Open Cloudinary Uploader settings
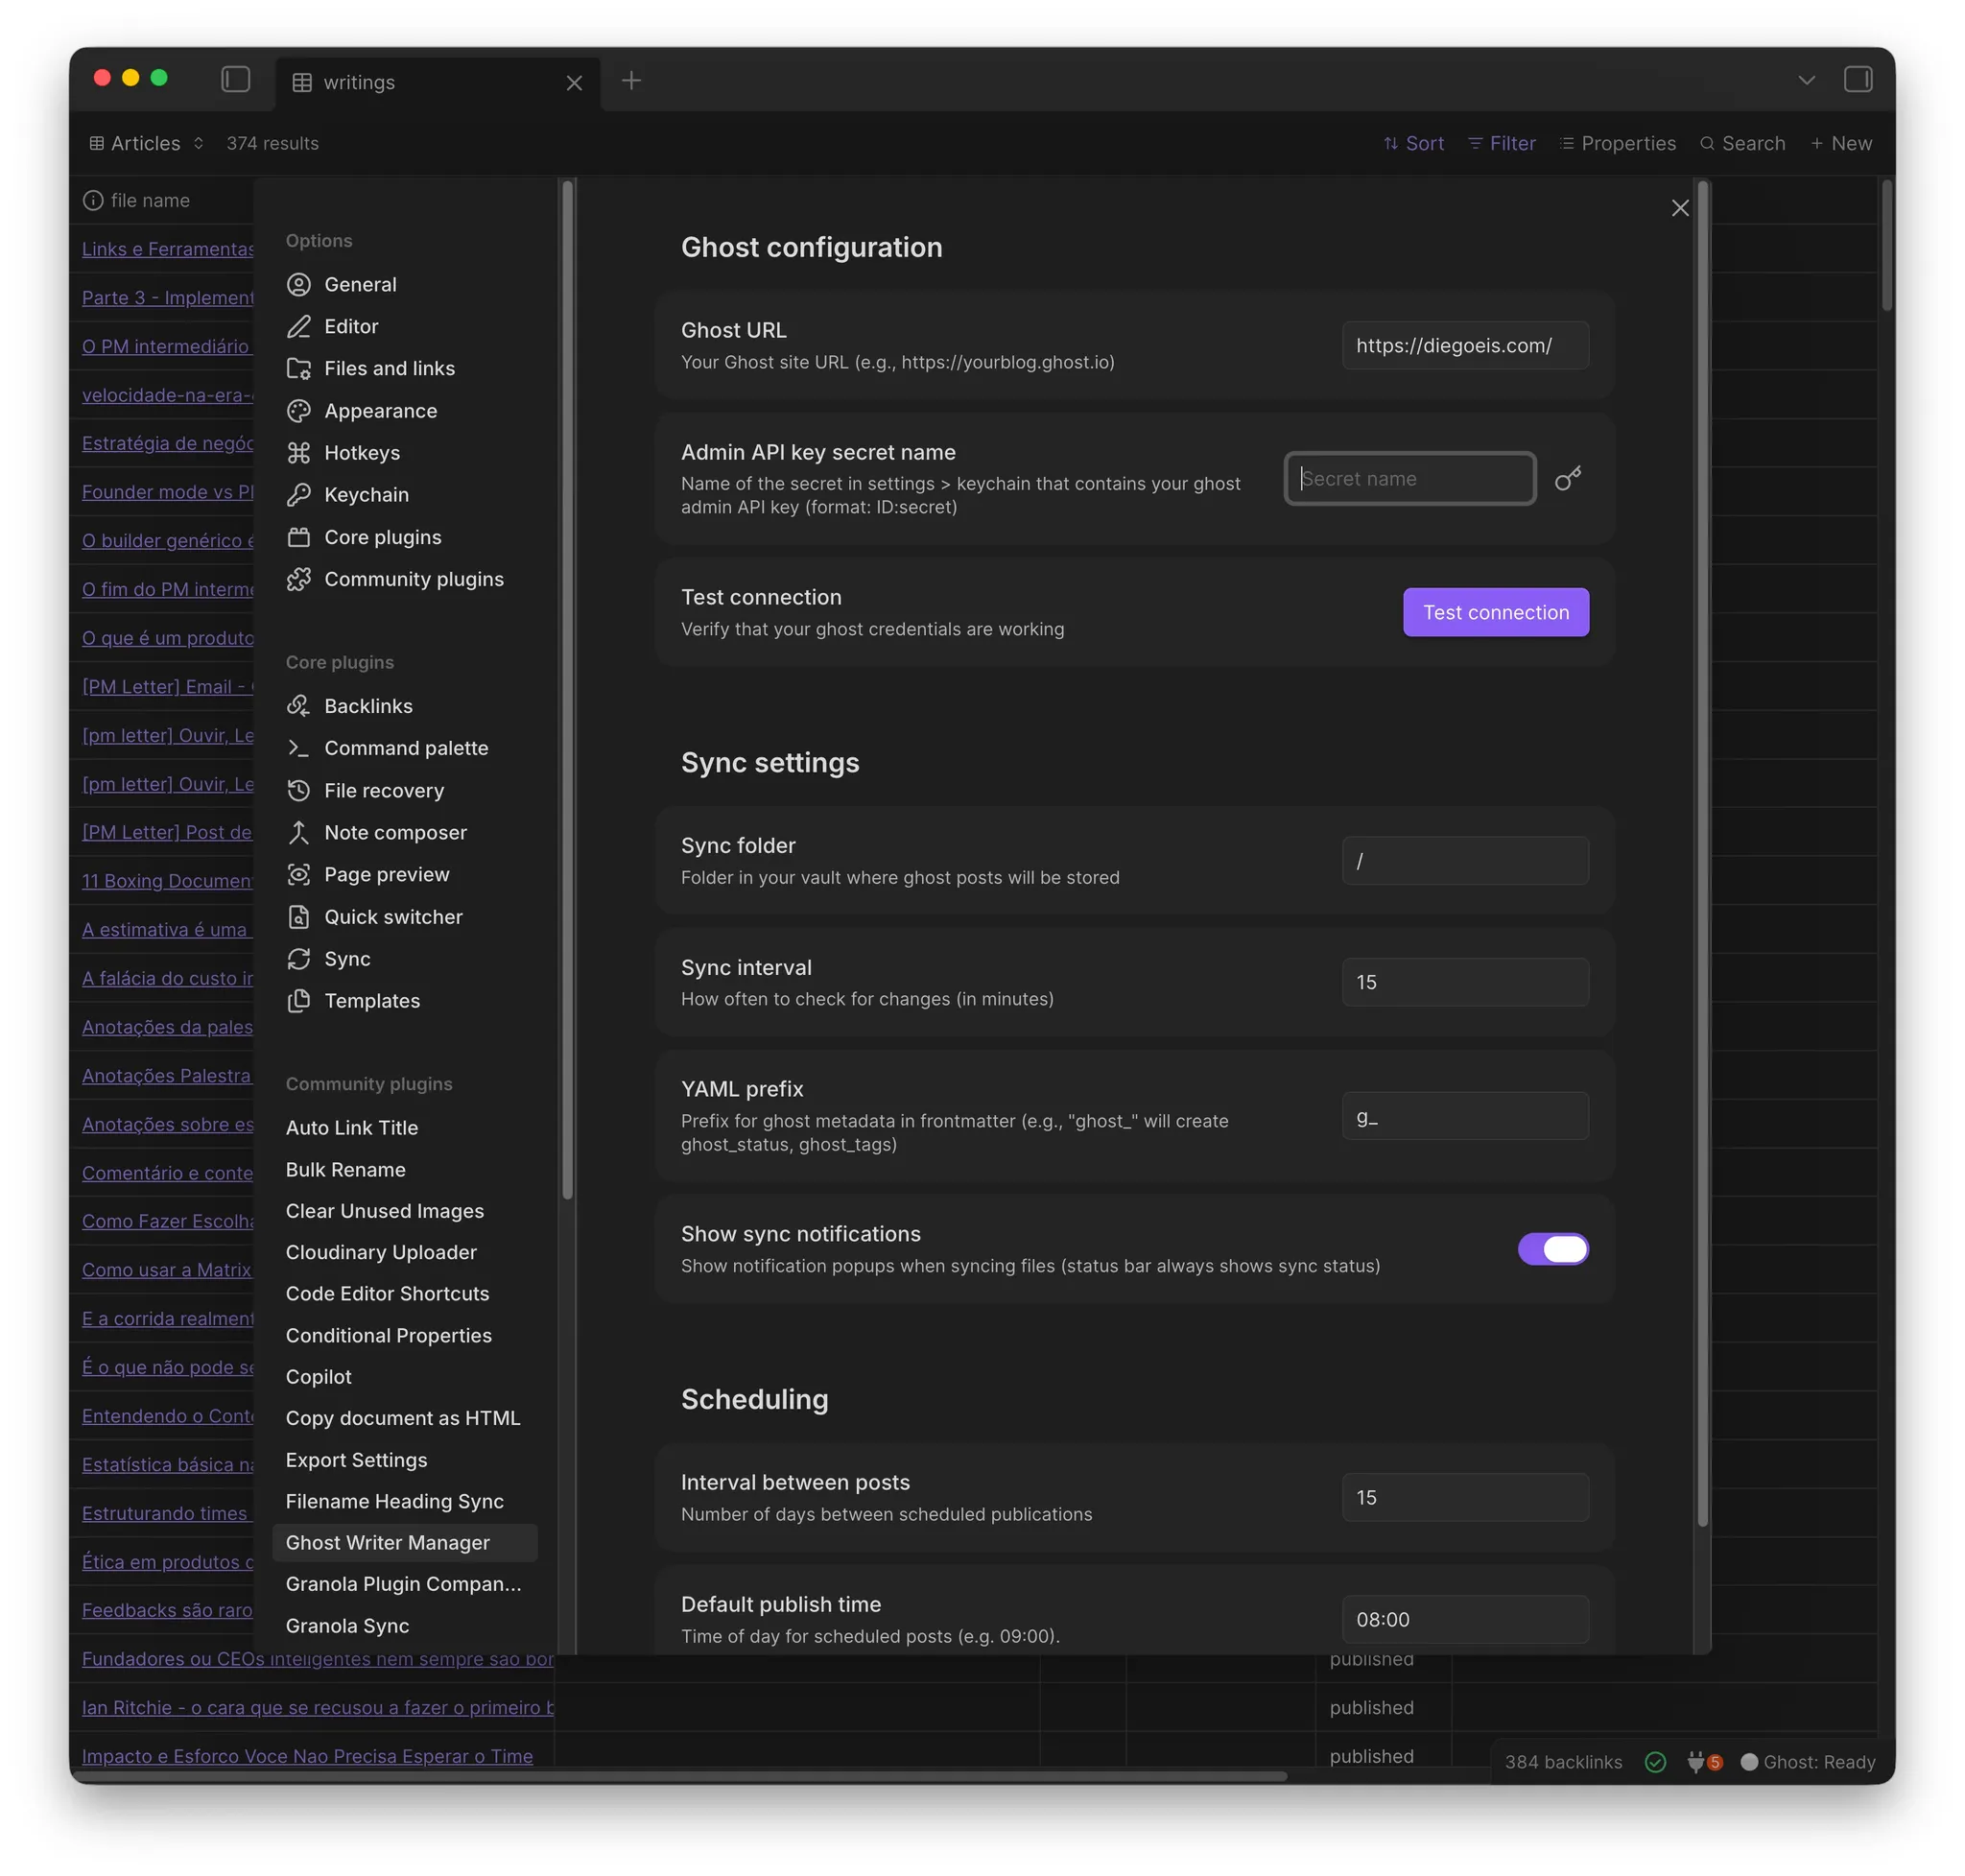 point(404,1252)
